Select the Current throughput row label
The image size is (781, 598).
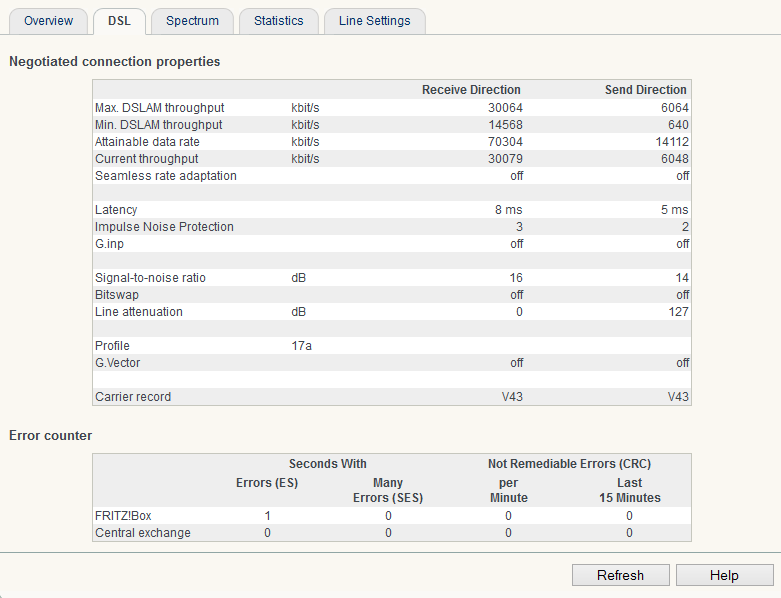coord(146,159)
